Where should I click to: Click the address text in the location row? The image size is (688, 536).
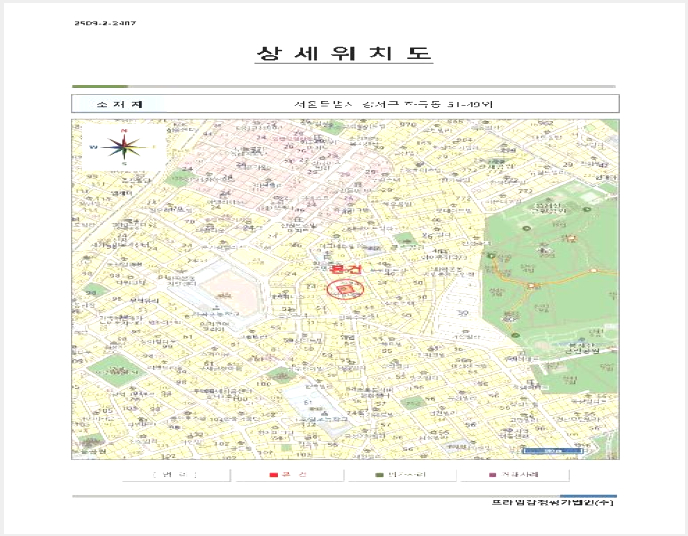[x=394, y=104]
